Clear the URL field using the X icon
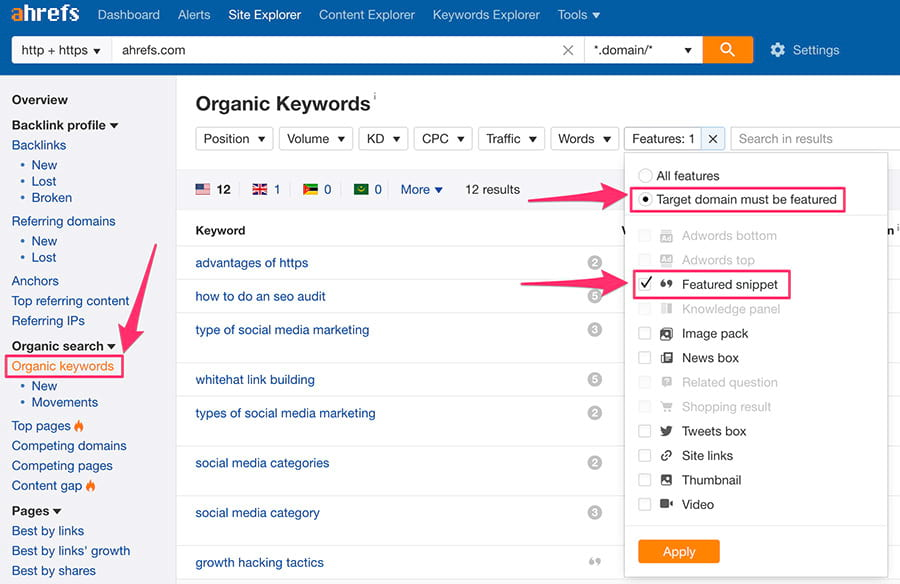This screenshot has width=900, height=584. pyautogui.click(x=568, y=49)
